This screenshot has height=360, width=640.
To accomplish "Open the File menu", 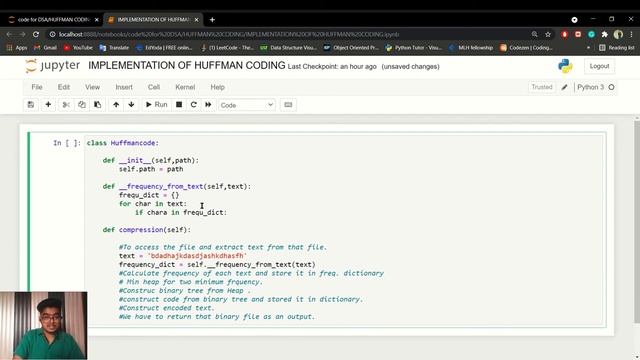I will (37, 87).
